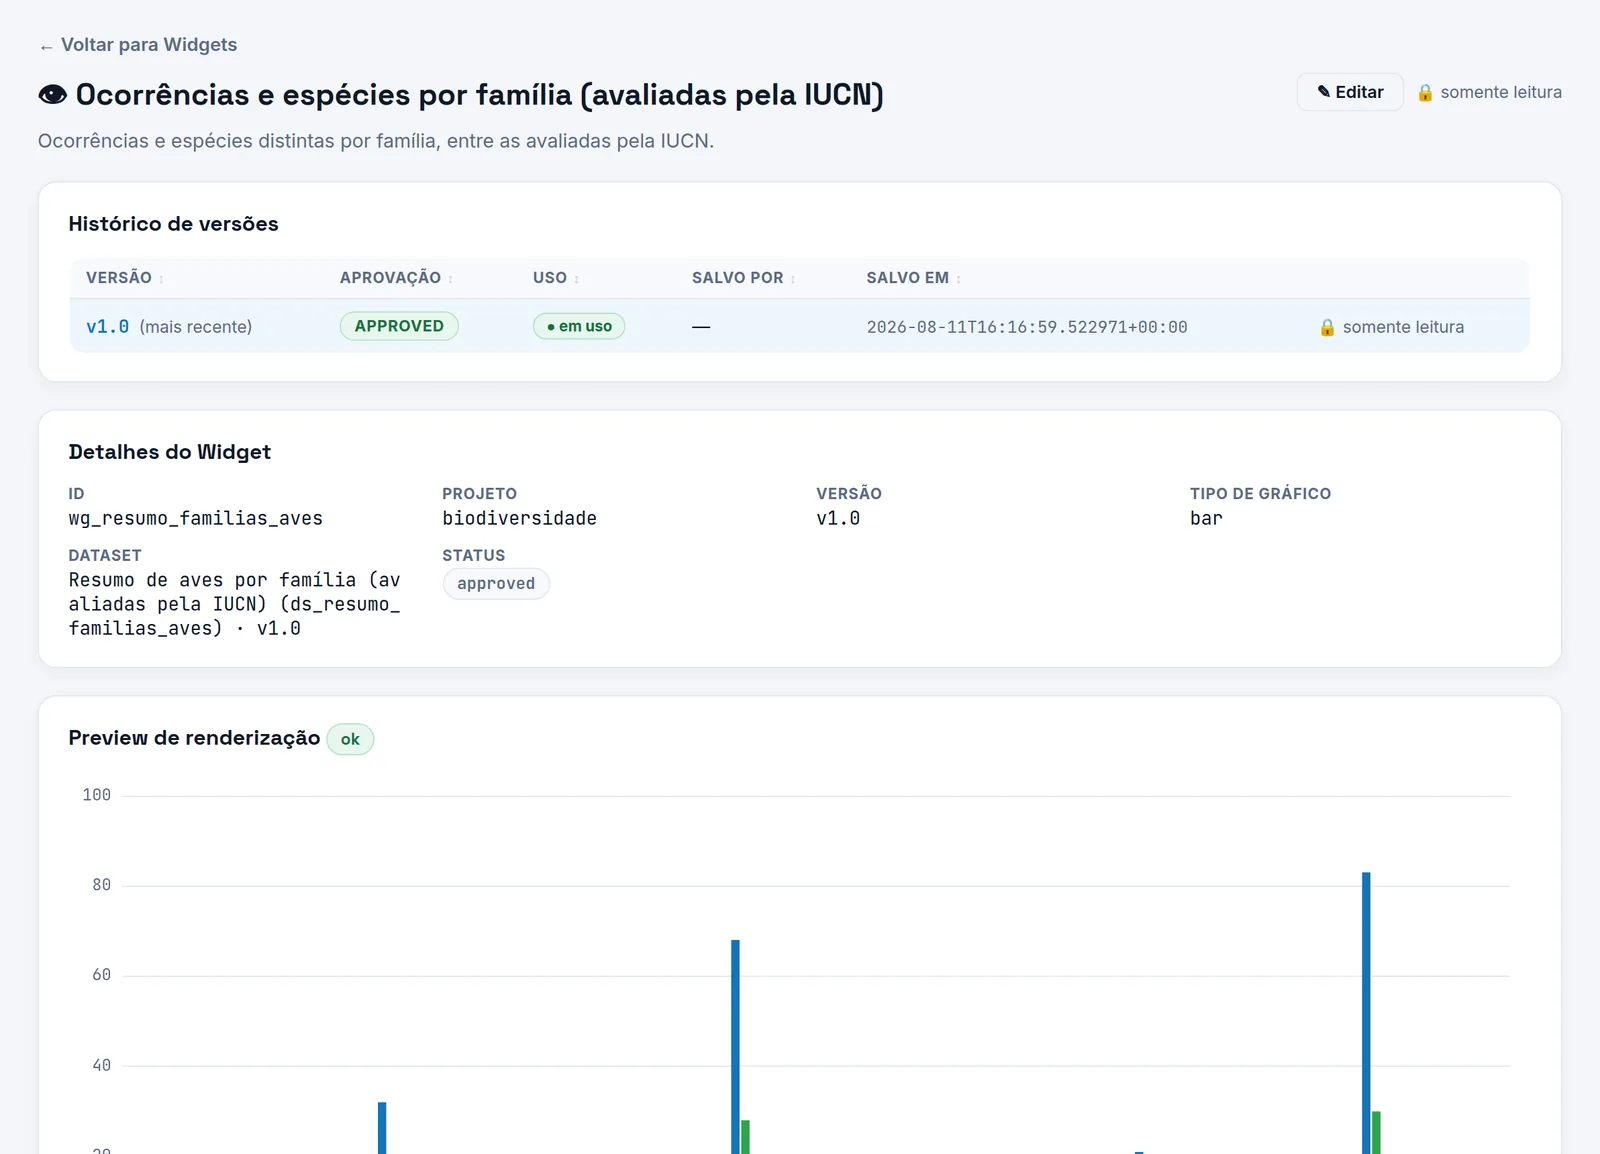
Task: Sort by USO column header
Action: (556, 278)
